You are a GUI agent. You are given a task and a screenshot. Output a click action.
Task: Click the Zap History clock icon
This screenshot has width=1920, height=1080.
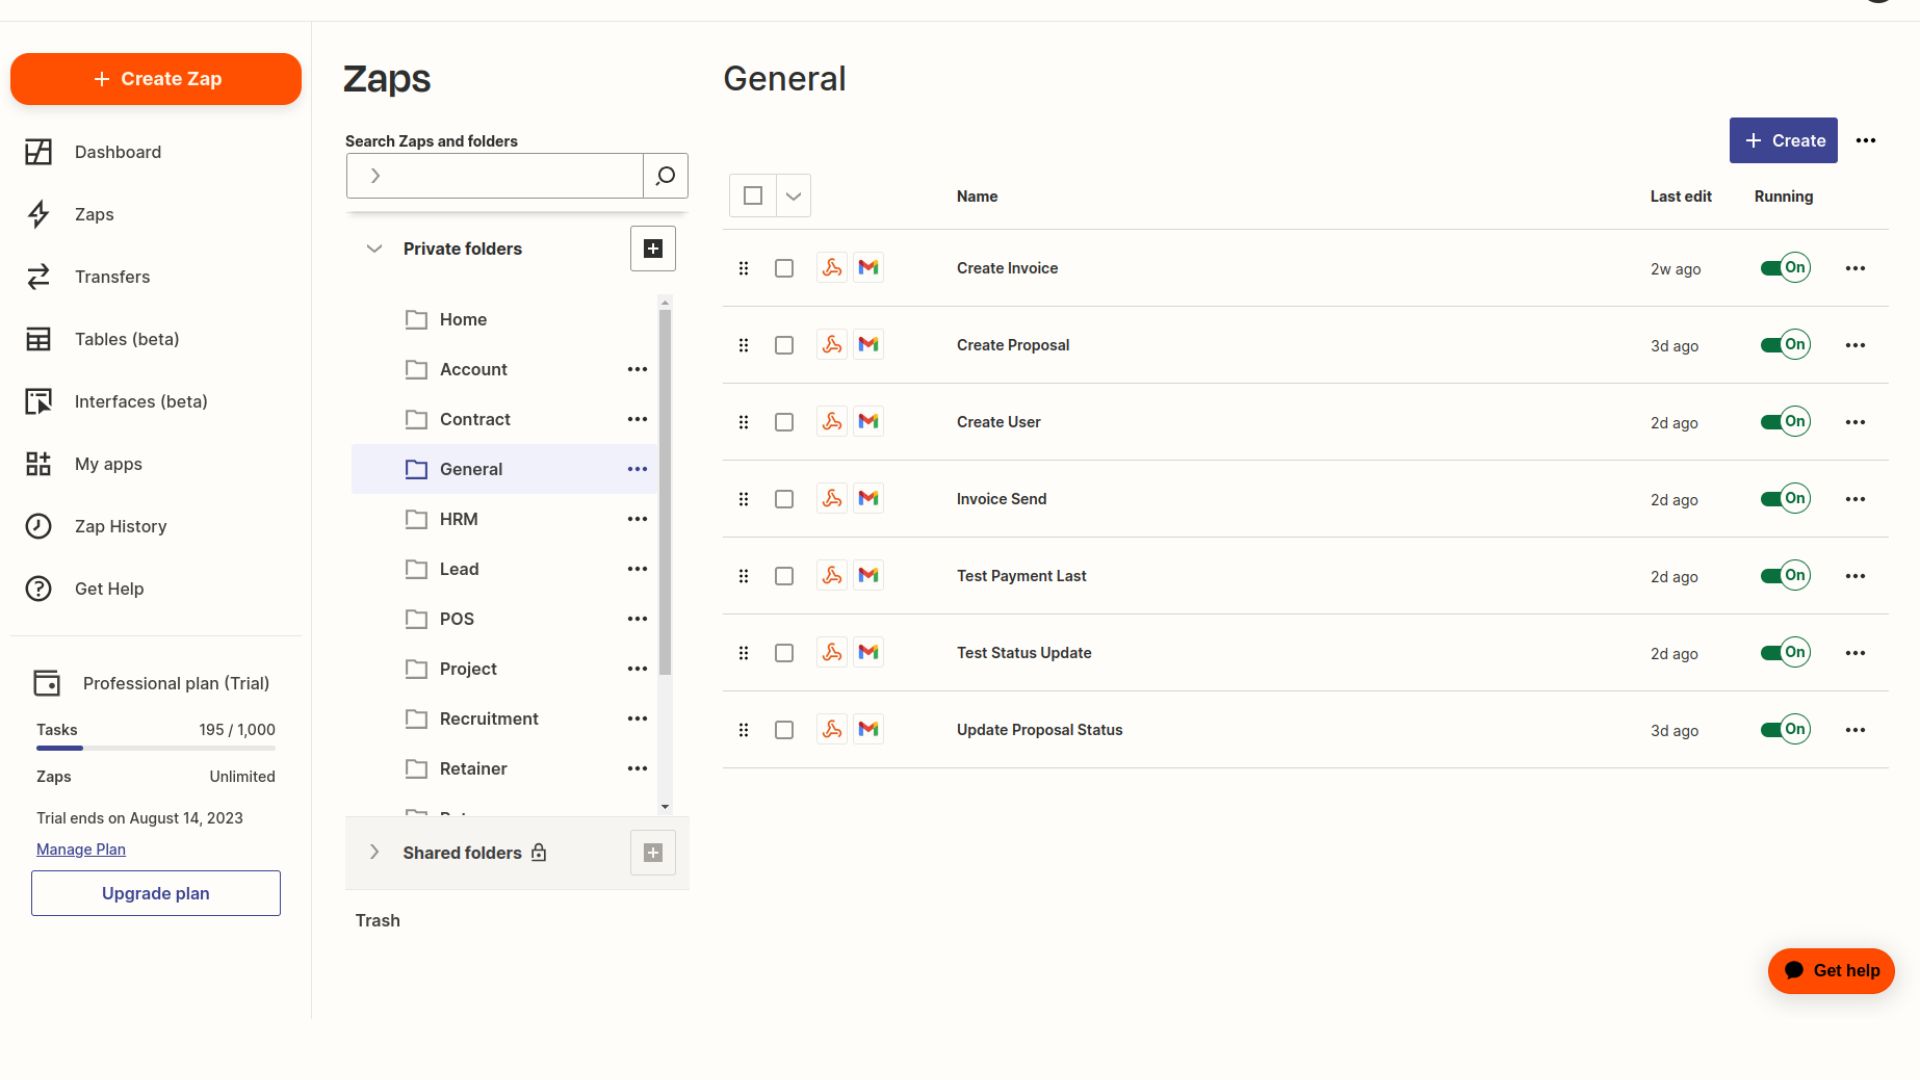coord(38,526)
